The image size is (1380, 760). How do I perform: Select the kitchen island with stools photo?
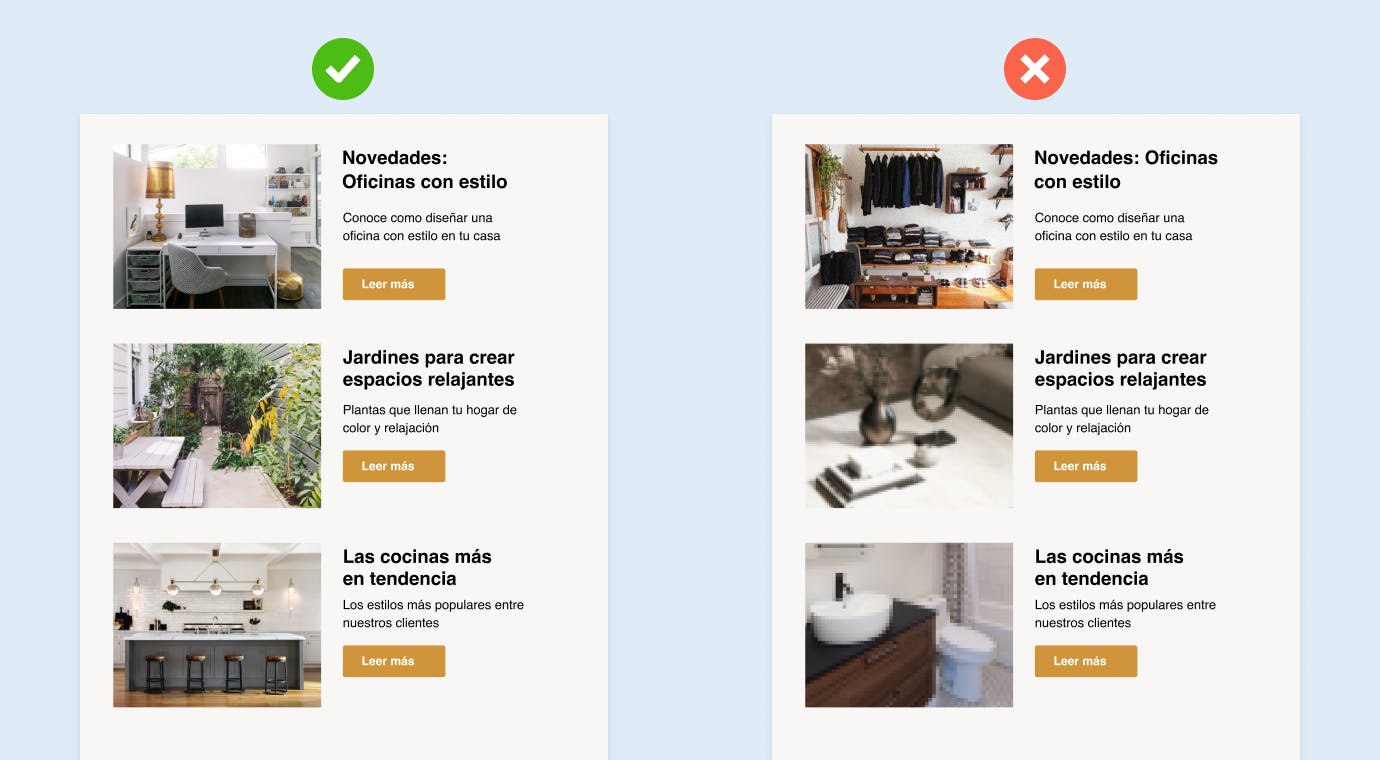click(x=217, y=625)
